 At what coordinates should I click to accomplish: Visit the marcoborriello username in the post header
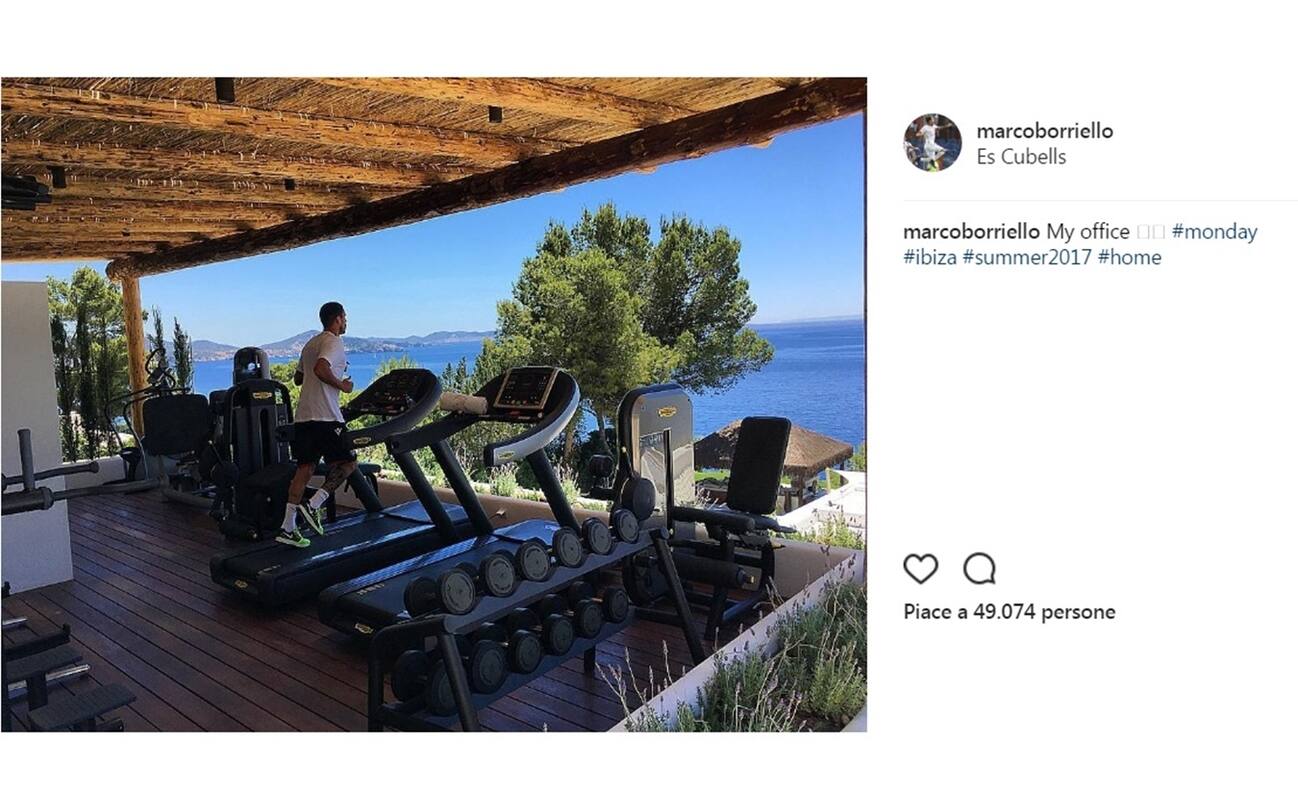click(1044, 130)
